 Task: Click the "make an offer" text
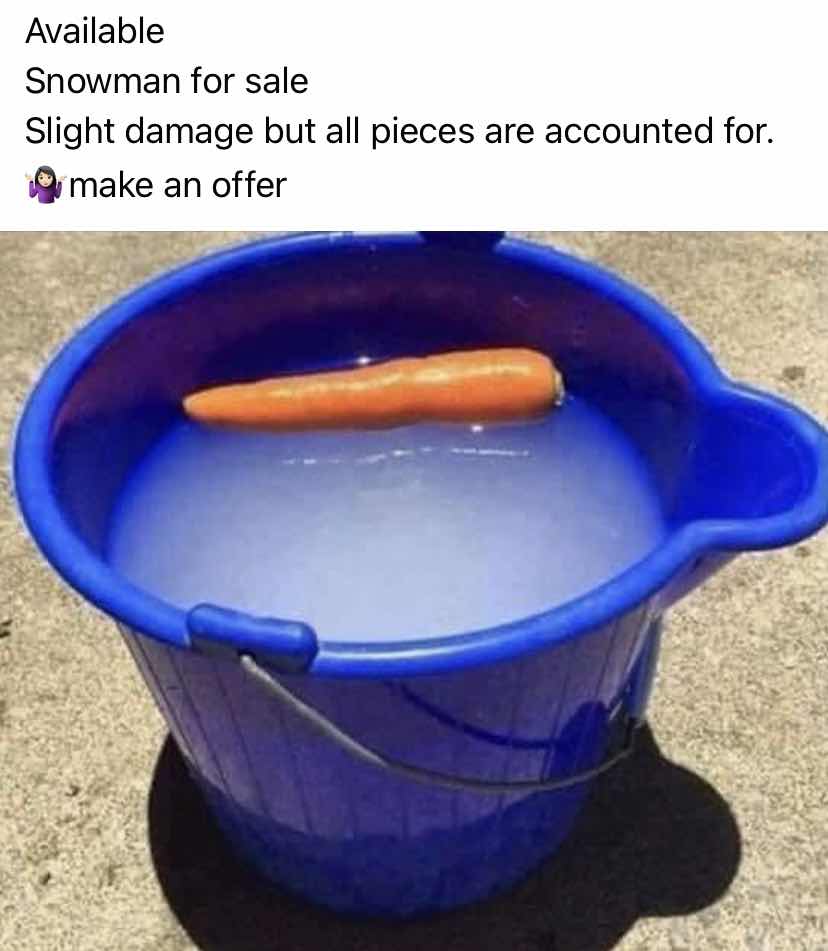click(178, 186)
